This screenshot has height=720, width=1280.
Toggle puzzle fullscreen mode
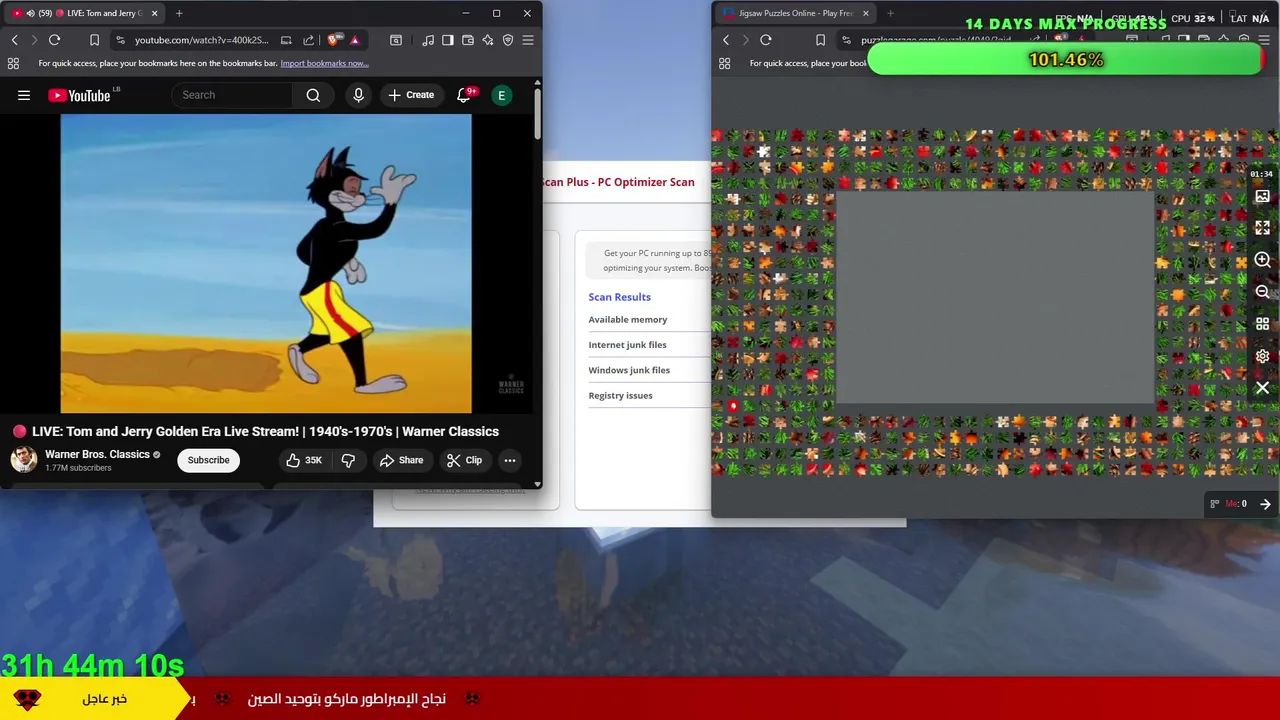point(1262,228)
